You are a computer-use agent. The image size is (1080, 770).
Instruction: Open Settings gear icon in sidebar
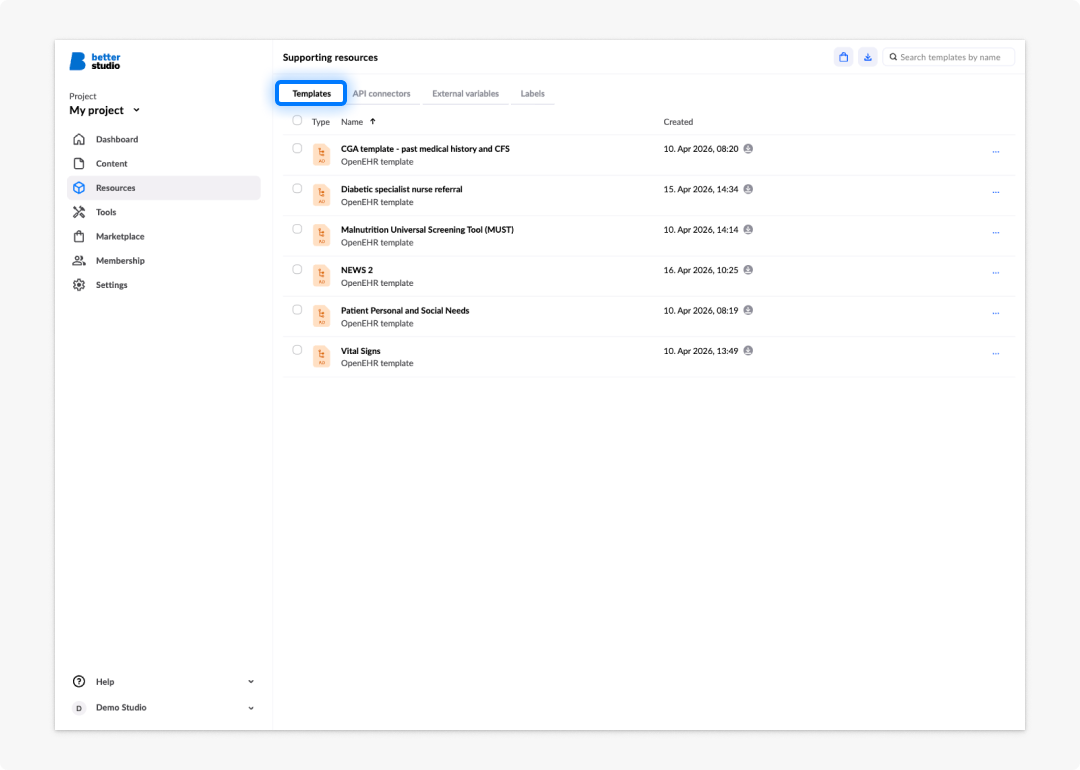click(x=79, y=285)
